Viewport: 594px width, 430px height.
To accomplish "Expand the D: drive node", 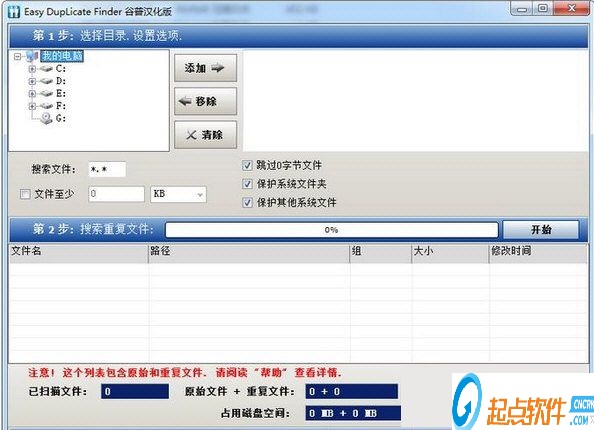I will click(32, 81).
